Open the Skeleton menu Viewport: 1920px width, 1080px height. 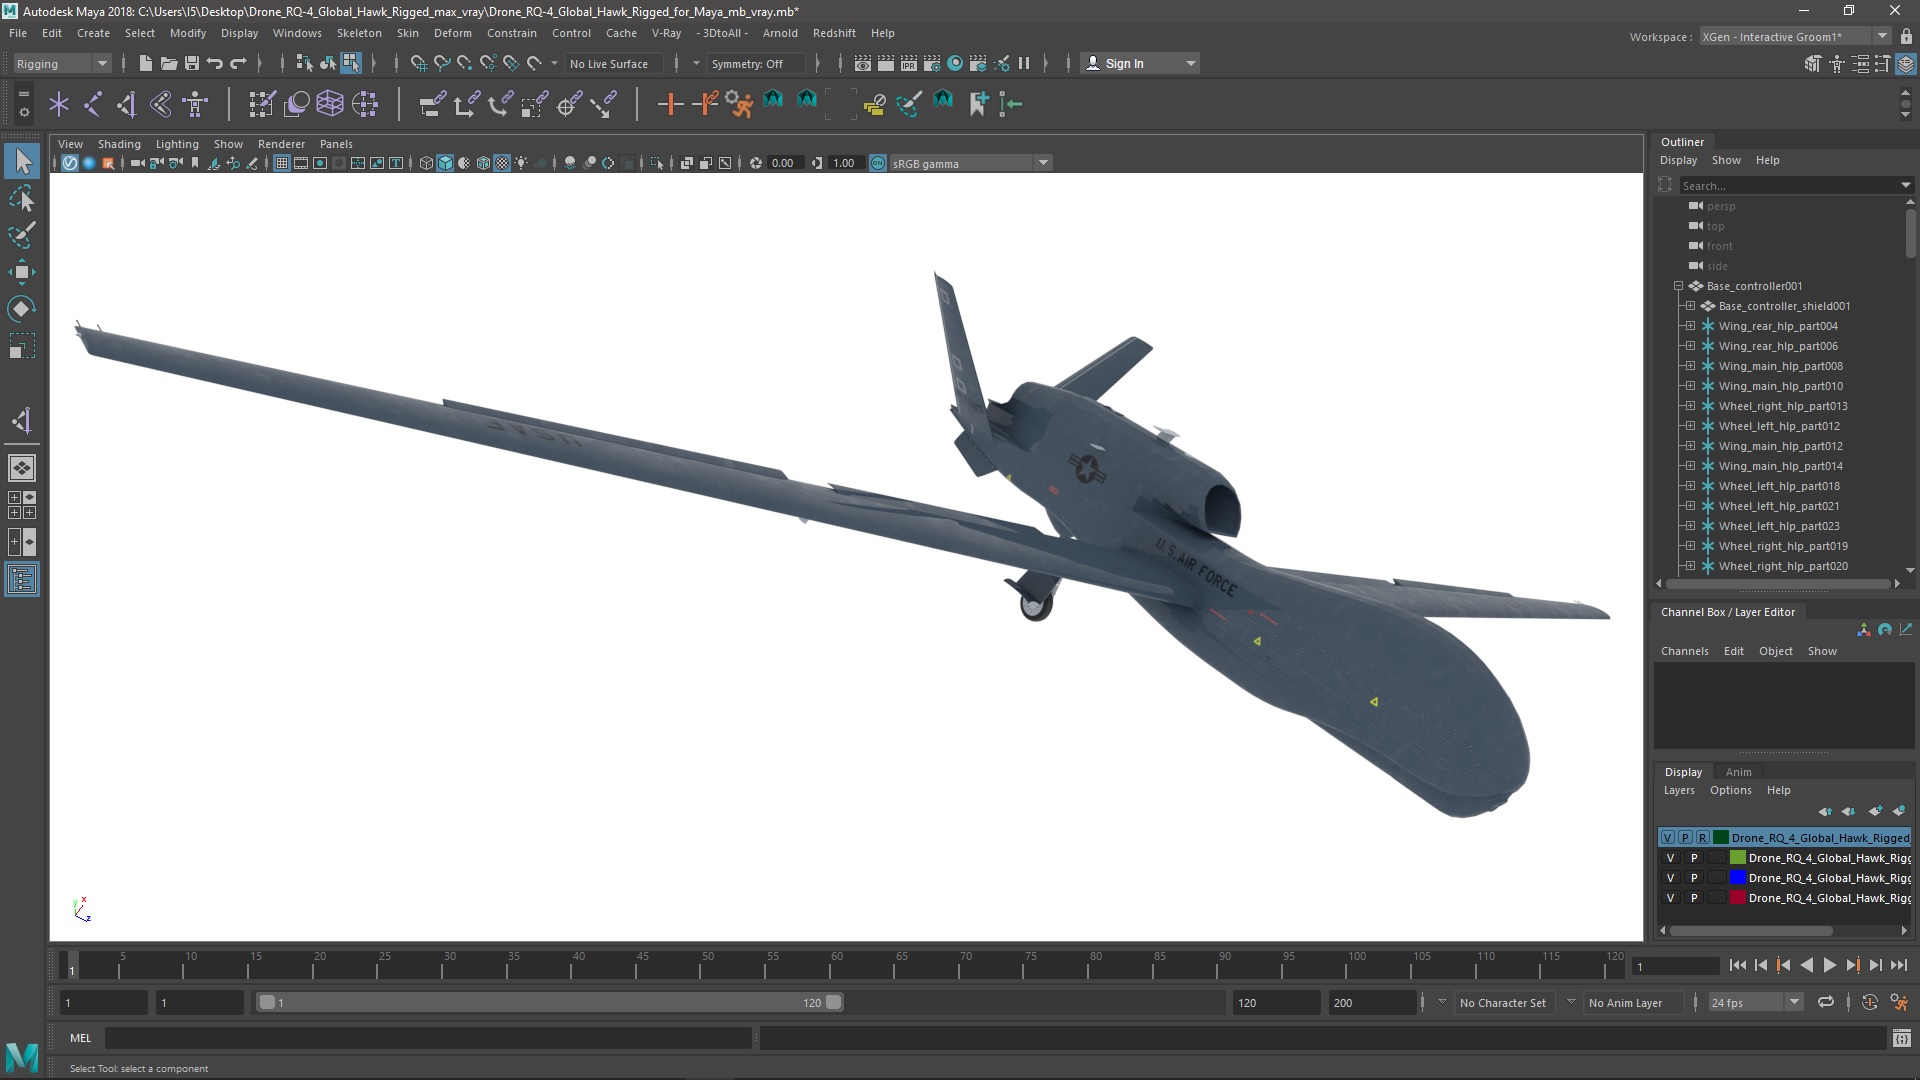(359, 33)
